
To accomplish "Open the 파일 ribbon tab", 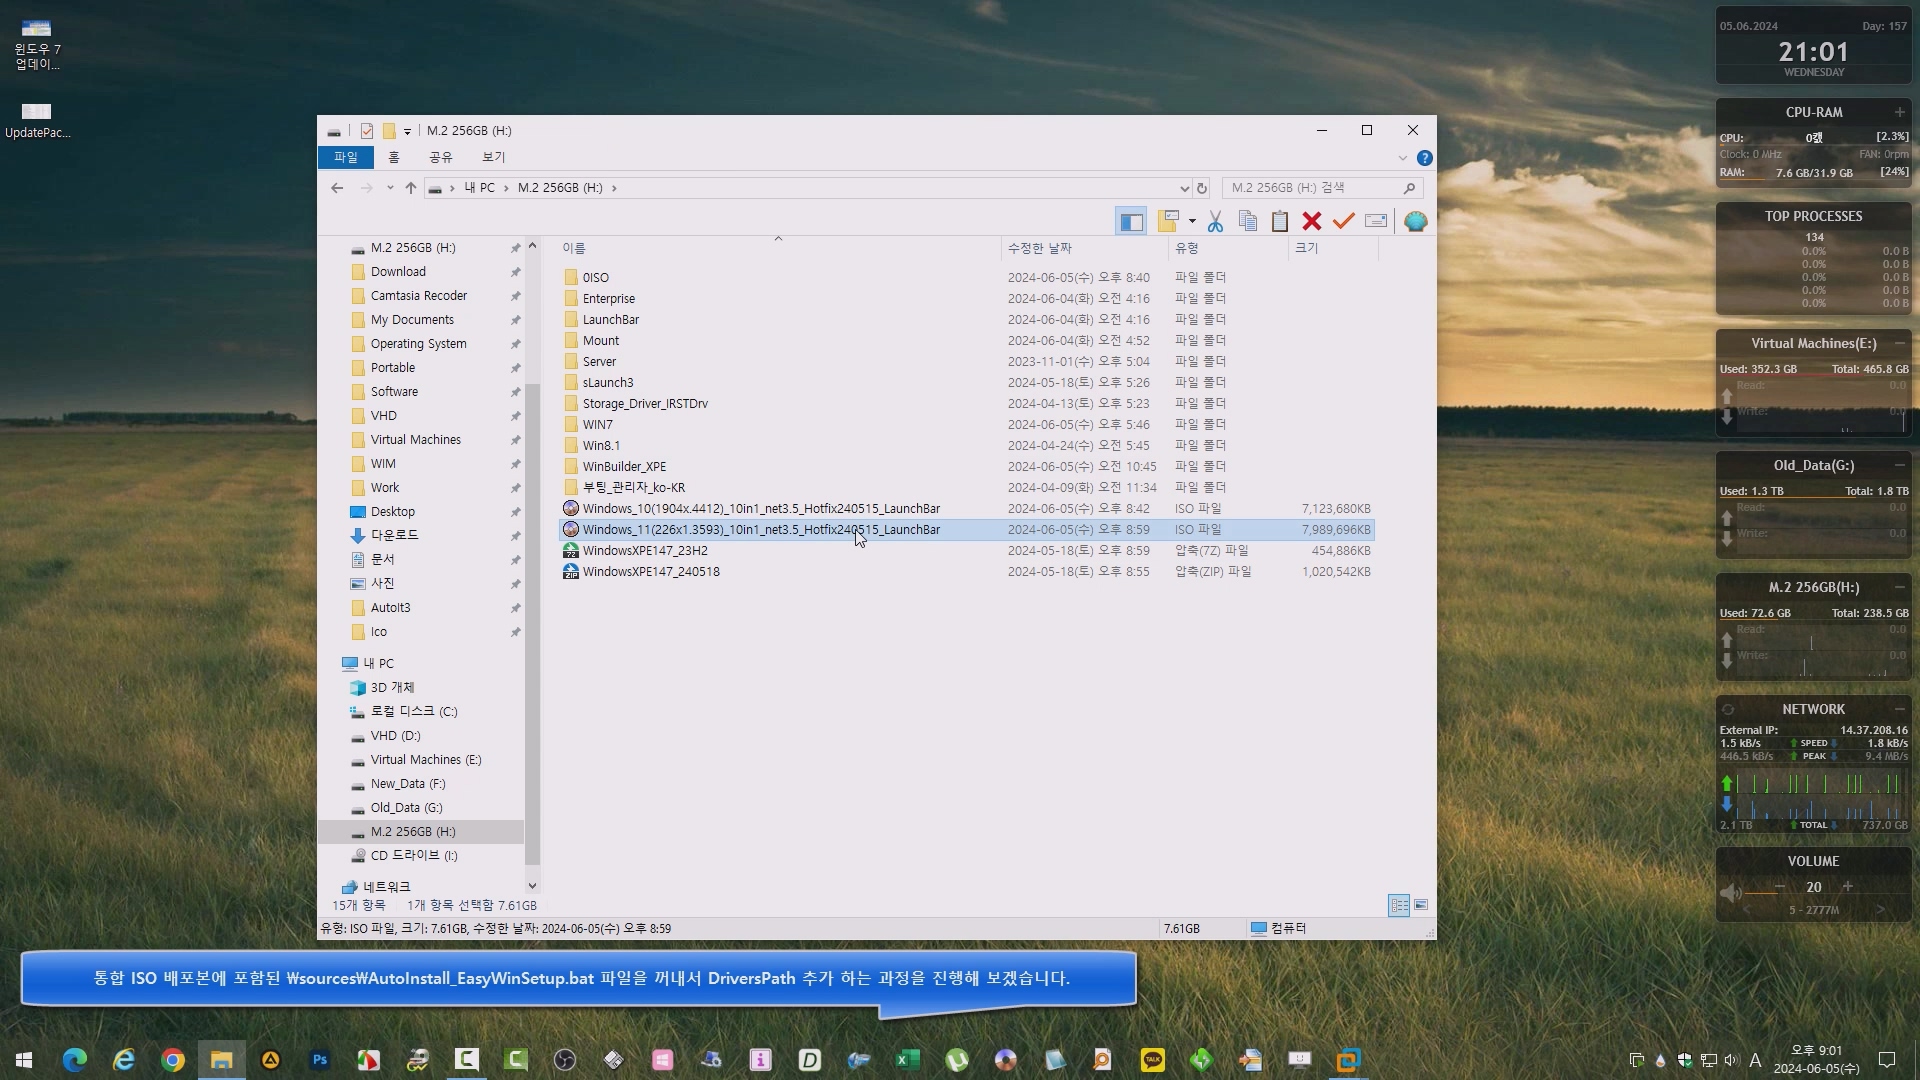I will [x=345, y=157].
